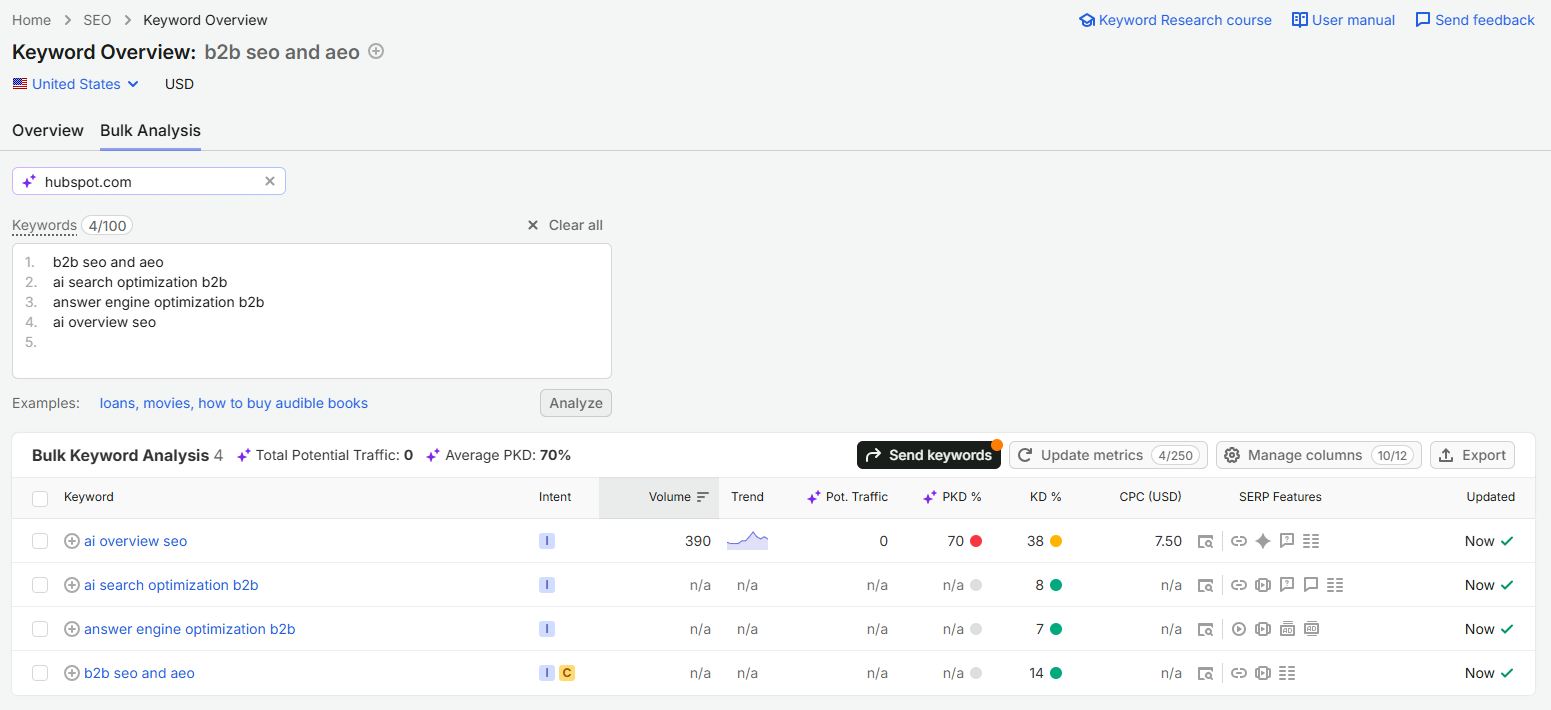The width and height of the screenshot is (1551, 710).
Task: Click the video carousel icon in the answer engine optimization b2b row
Action: [1263, 629]
